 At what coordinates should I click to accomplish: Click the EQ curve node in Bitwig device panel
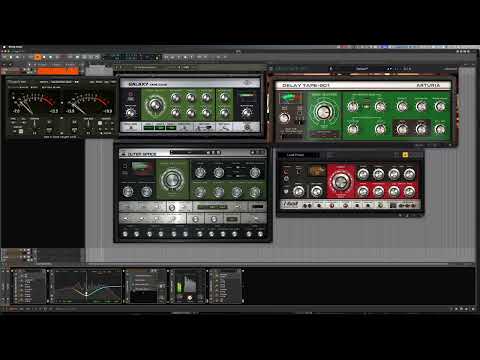click(86, 294)
